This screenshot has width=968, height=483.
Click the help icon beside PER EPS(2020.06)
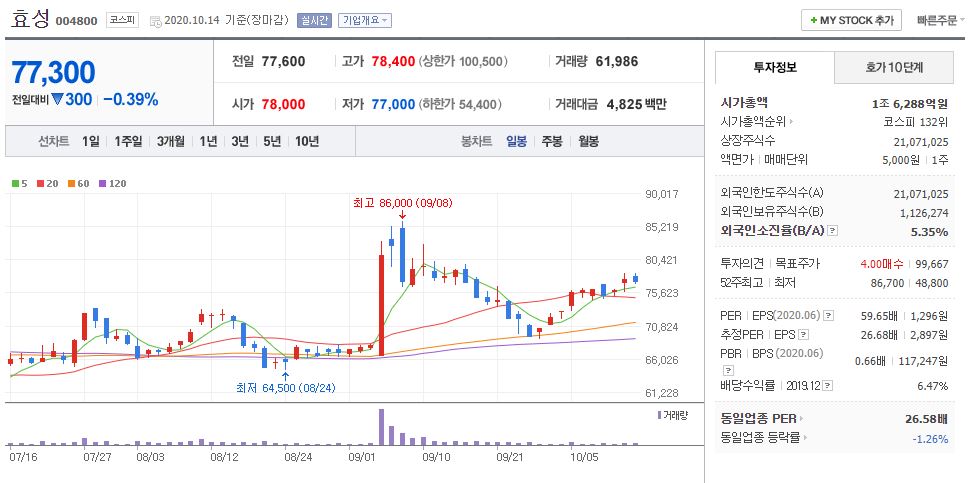click(x=828, y=316)
